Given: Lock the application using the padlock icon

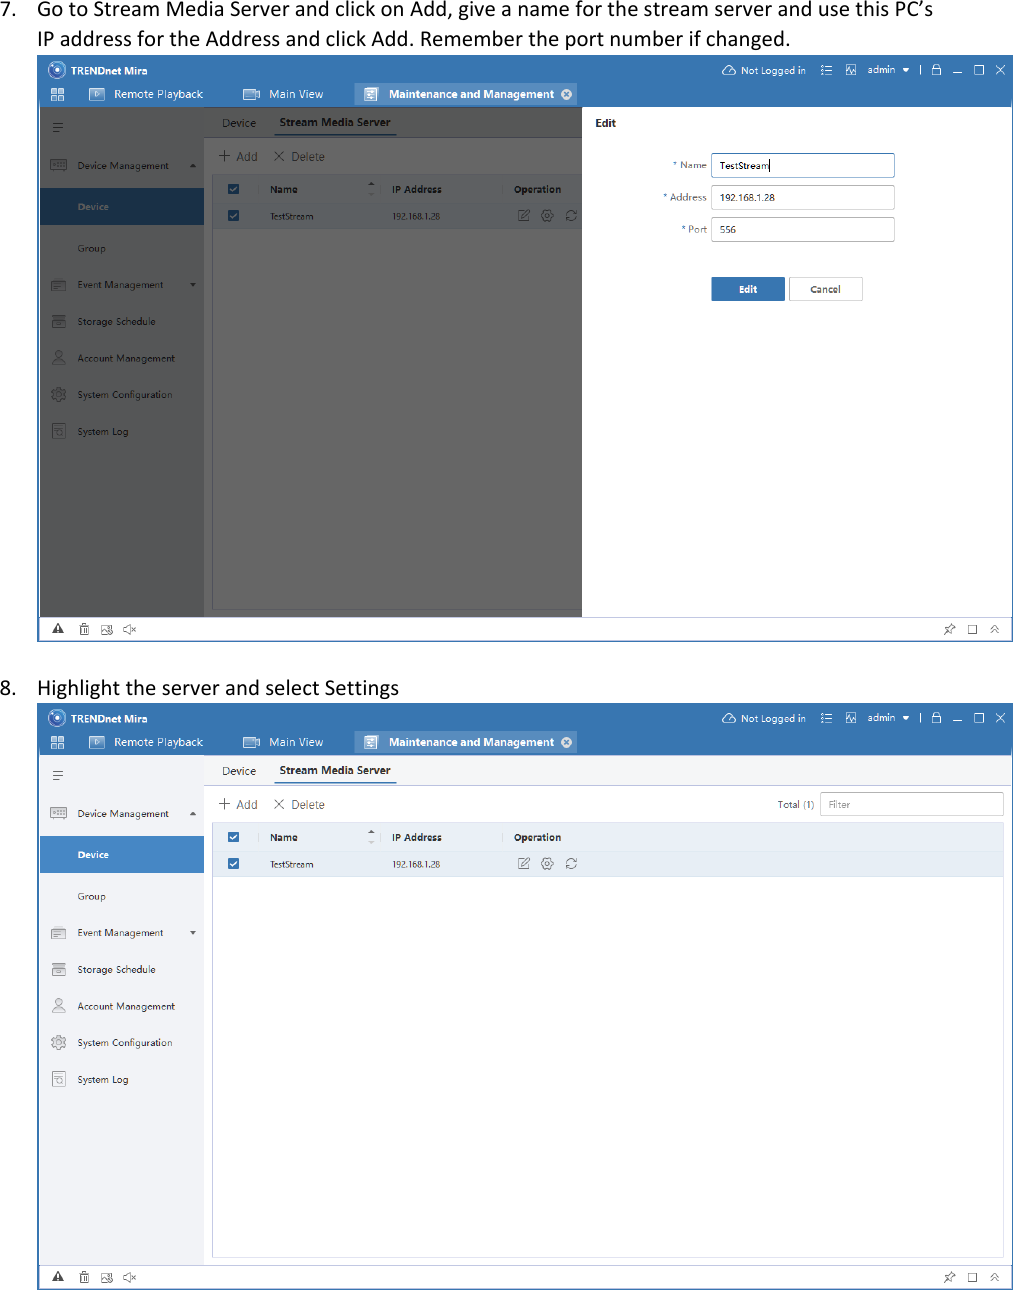Looking at the screenshot, I should (x=936, y=717).
